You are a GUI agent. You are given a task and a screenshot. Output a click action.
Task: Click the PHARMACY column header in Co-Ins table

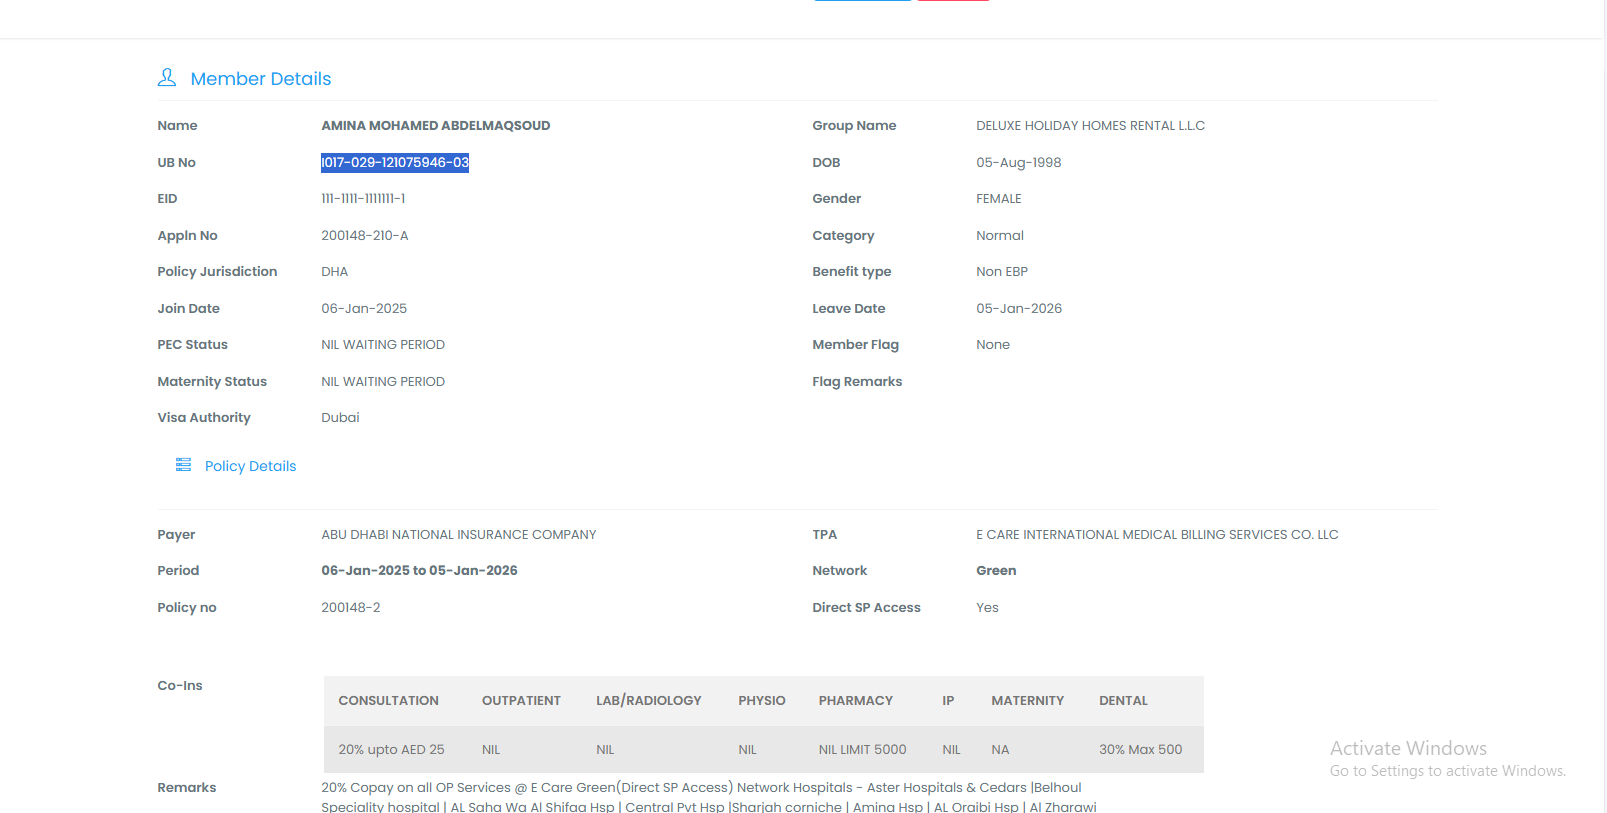pos(855,701)
